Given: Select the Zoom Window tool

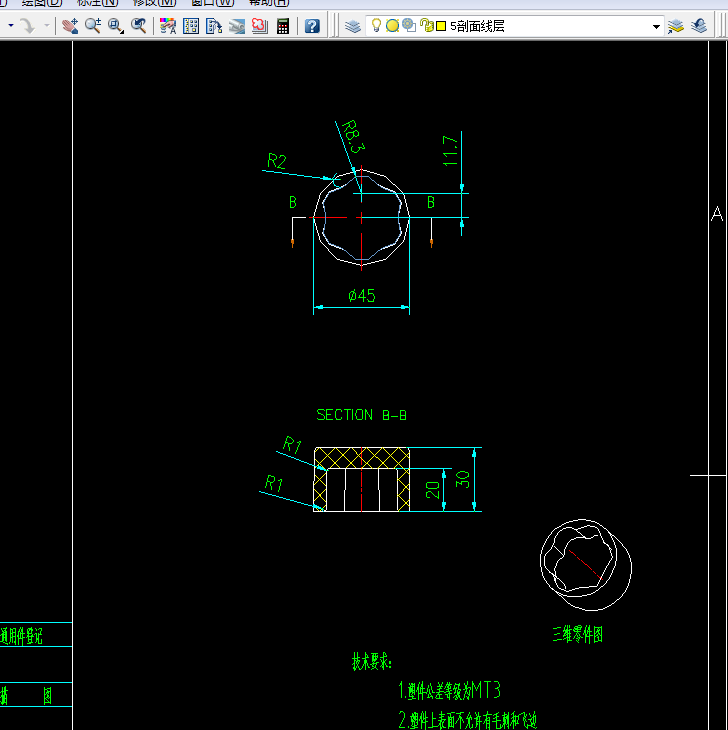Looking at the screenshot, I should (x=115, y=26).
